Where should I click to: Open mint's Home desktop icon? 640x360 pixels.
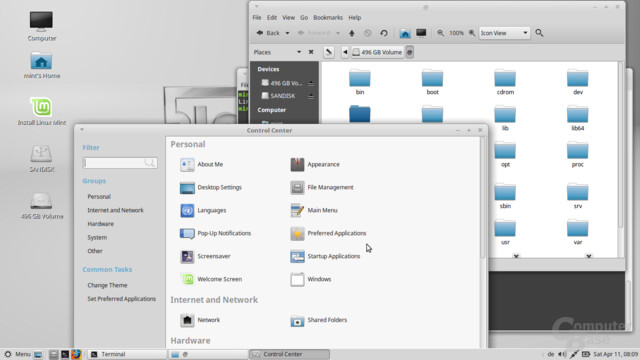pyautogui.click(x=42, y=65)
